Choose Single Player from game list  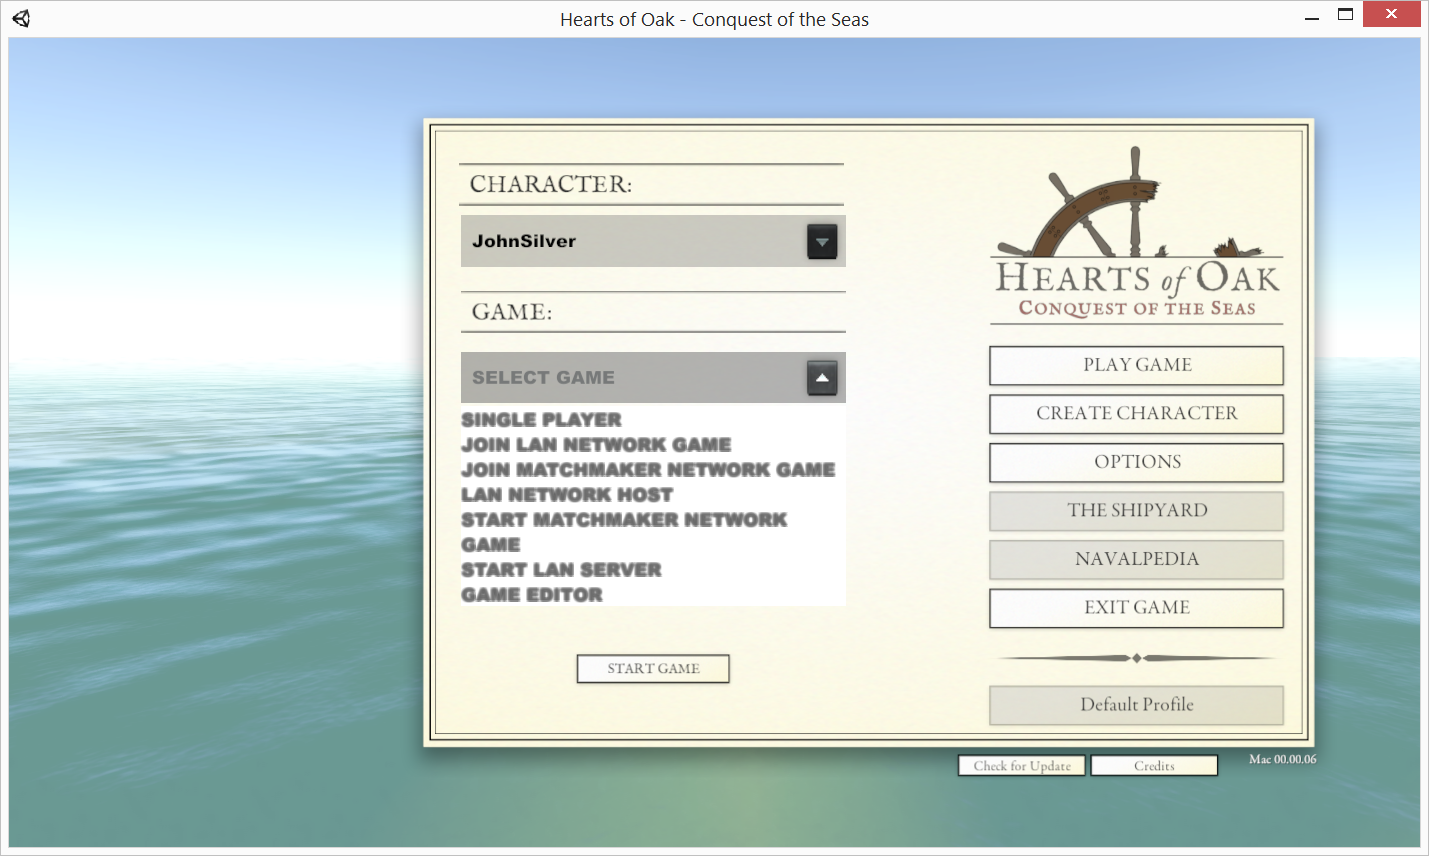click(x=541, y=420)
